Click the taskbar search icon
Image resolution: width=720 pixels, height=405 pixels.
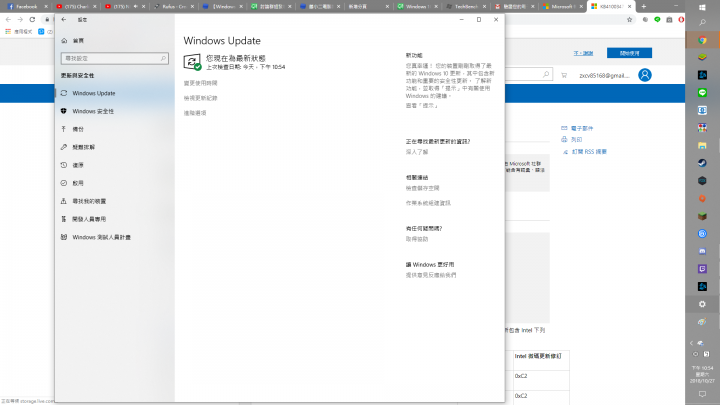click(702, 22)
